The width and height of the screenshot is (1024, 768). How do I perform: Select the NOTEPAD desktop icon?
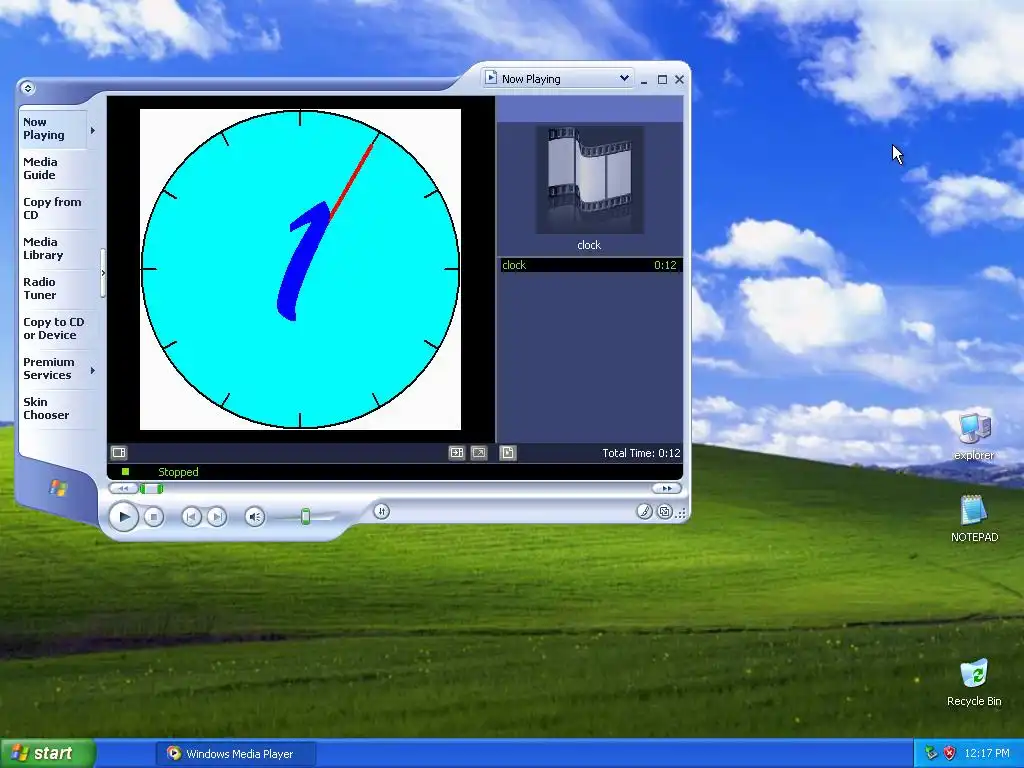pyautogui.click(x=974, y=519)
